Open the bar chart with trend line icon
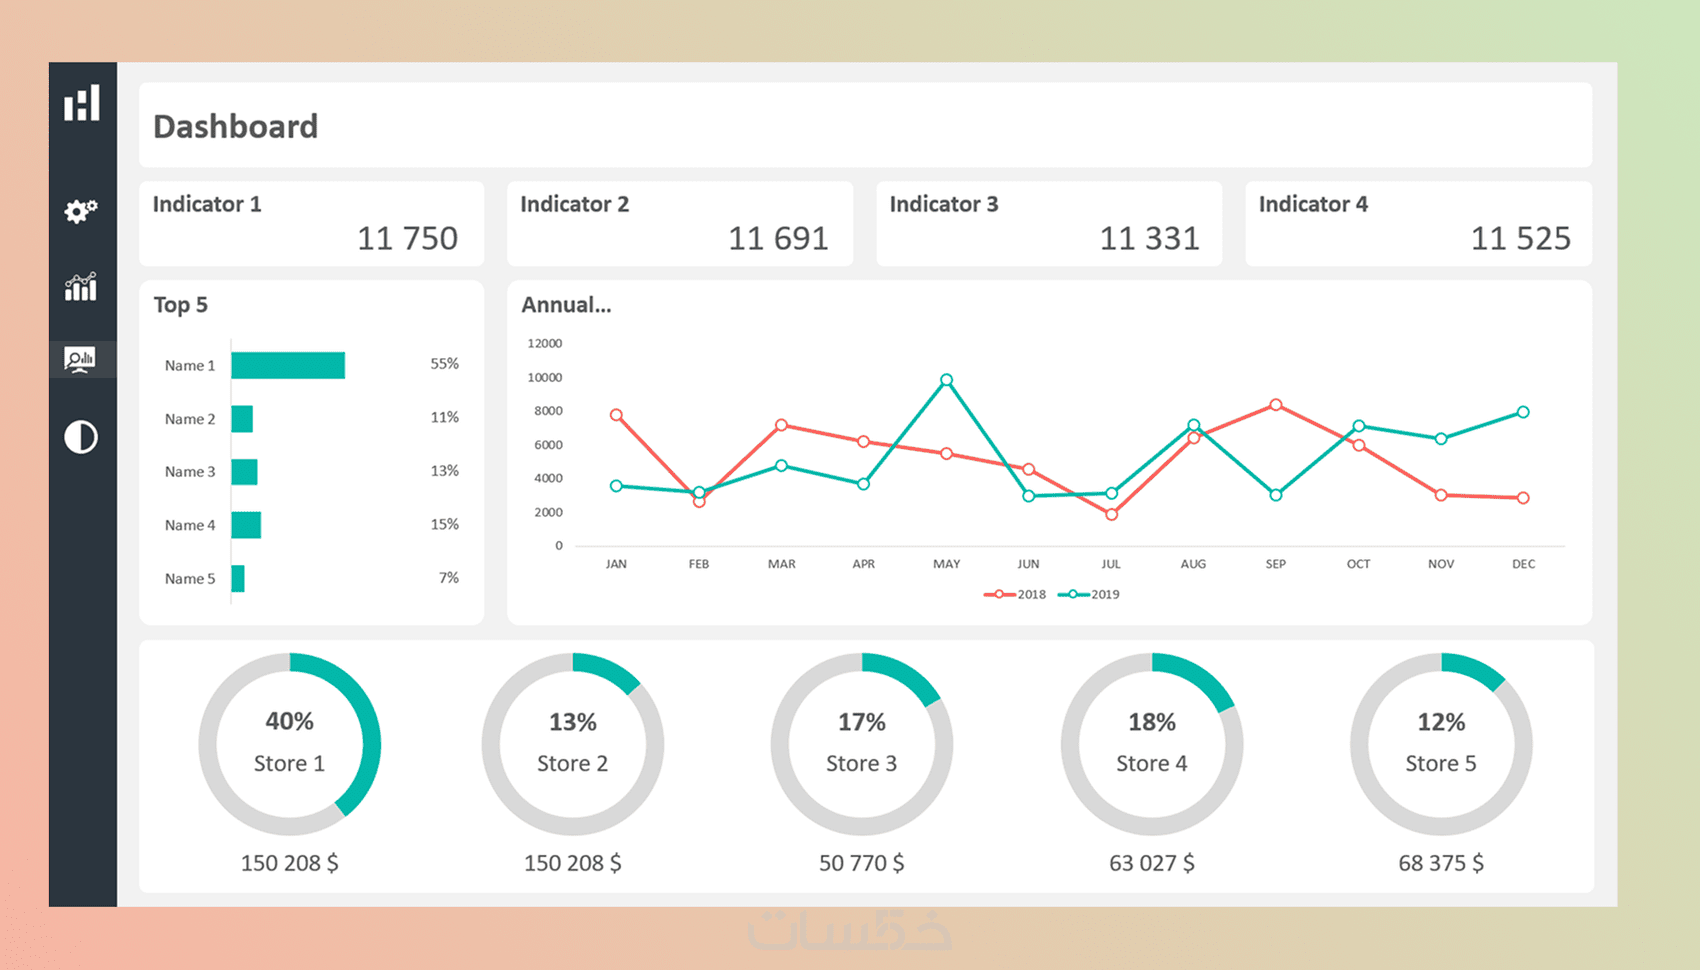Screen dimensions: 1700x970 (x=81, y=287)
